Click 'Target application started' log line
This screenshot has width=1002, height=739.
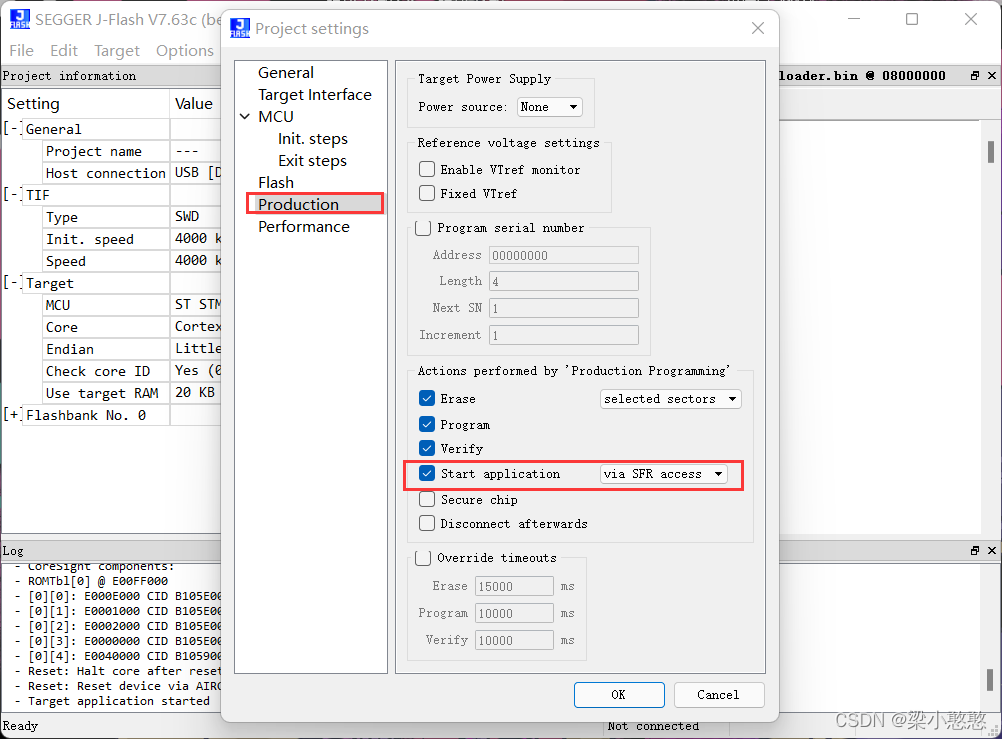point(119,701)
